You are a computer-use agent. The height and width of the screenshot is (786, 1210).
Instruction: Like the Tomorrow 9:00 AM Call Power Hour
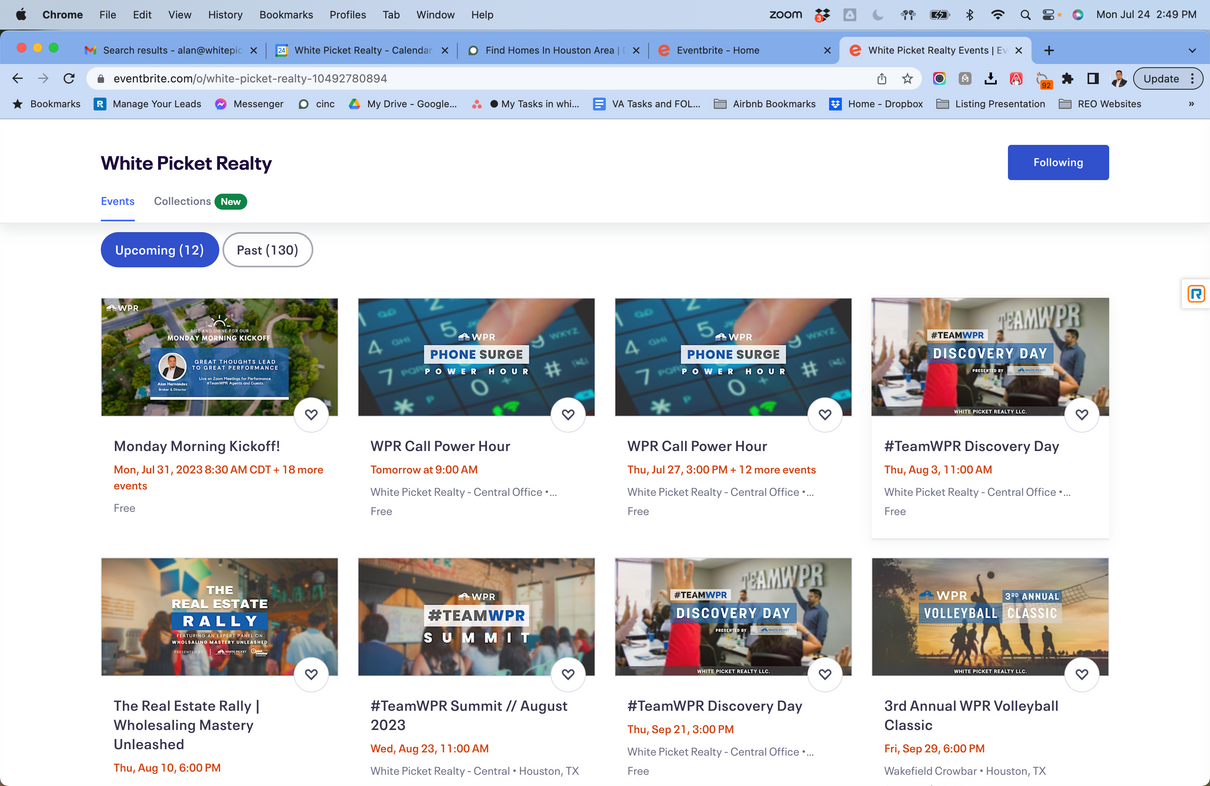pyautogui.click(x=568, y=414)
